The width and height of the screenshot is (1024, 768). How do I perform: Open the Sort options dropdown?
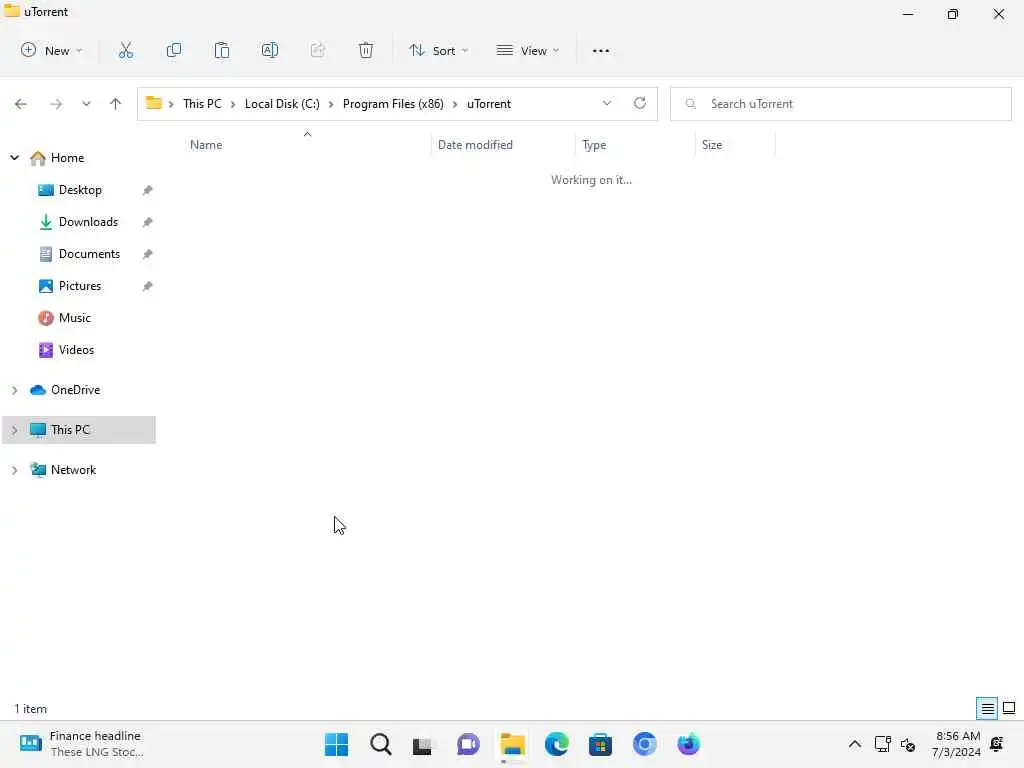(x=438, y=50)
